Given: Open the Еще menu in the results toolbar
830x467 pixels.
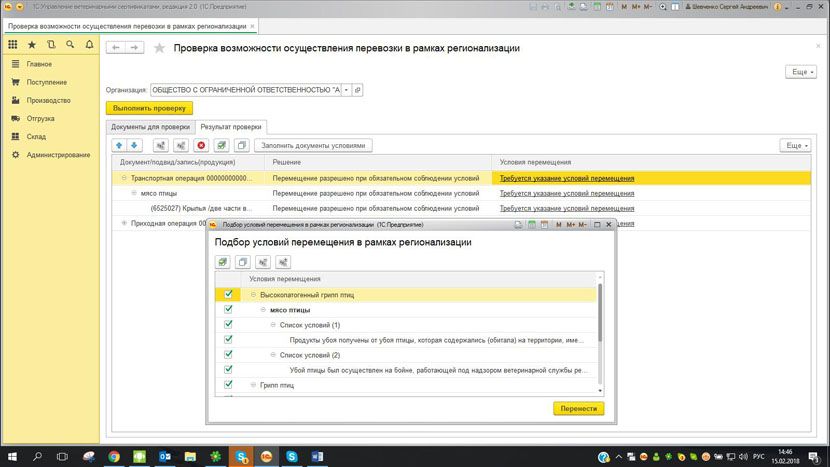Looking at the screenshot, I should pos(795,145).
